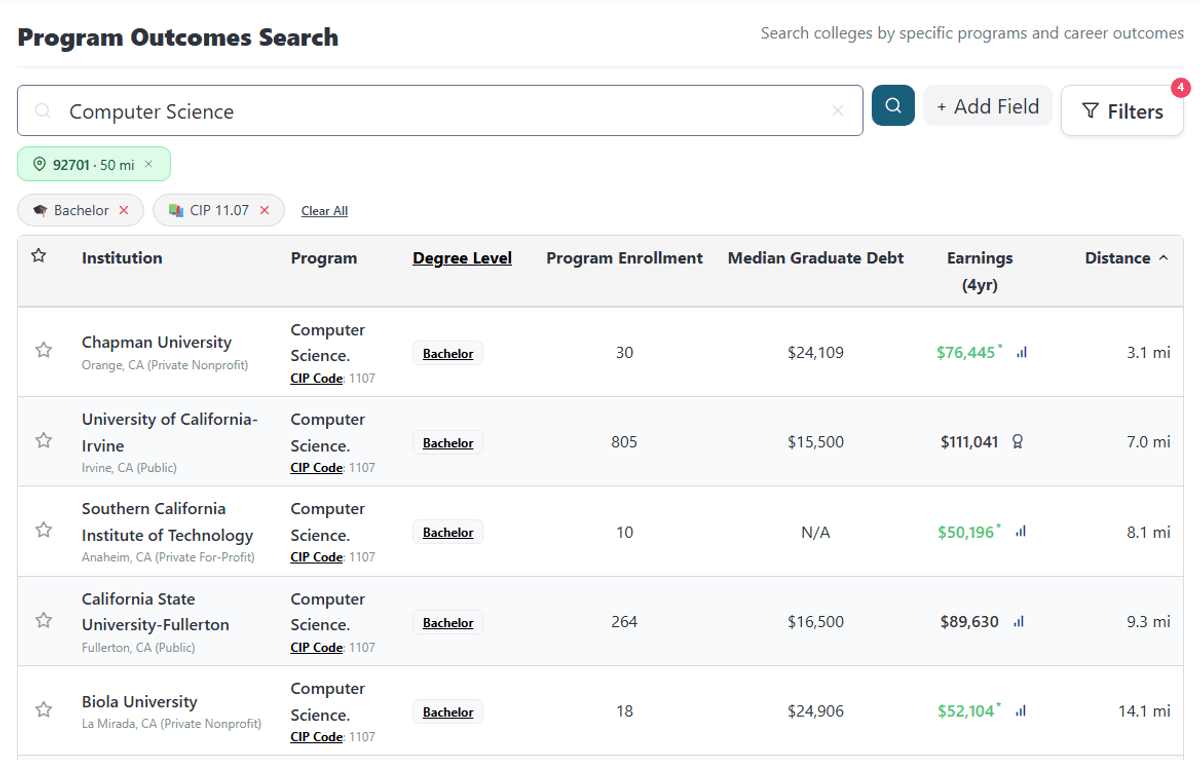The height and width of the screenshot is (760, 1200).
Task: Click the graduation cap icon in the Bachelor chip
Action: pos(40,210)
